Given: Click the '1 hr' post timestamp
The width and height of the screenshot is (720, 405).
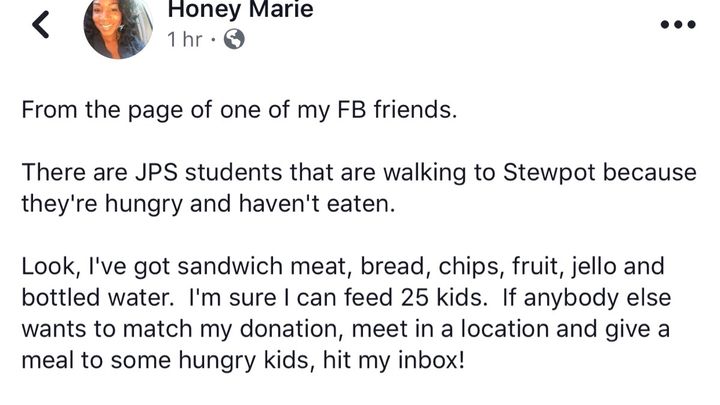Looking at the screenshot, I should click(185, 39).
